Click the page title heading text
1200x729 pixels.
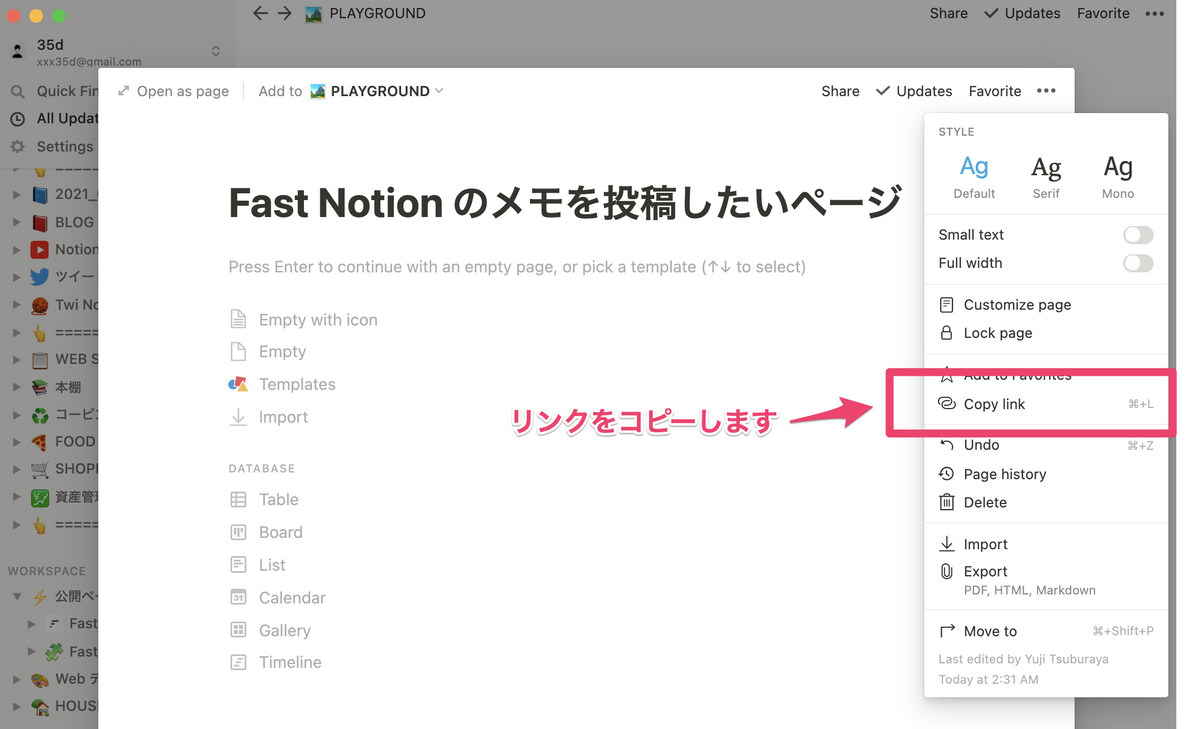coord(565,203)
